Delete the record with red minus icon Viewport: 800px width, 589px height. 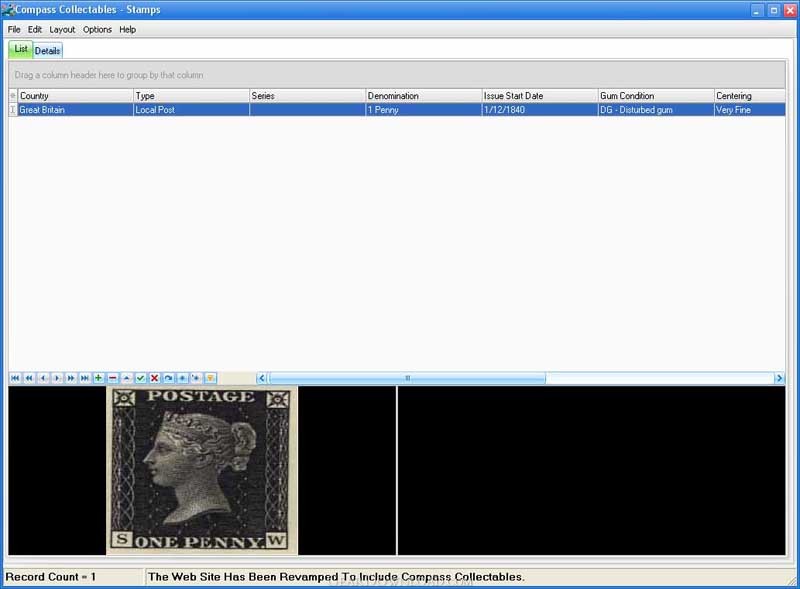coord(112,378)
